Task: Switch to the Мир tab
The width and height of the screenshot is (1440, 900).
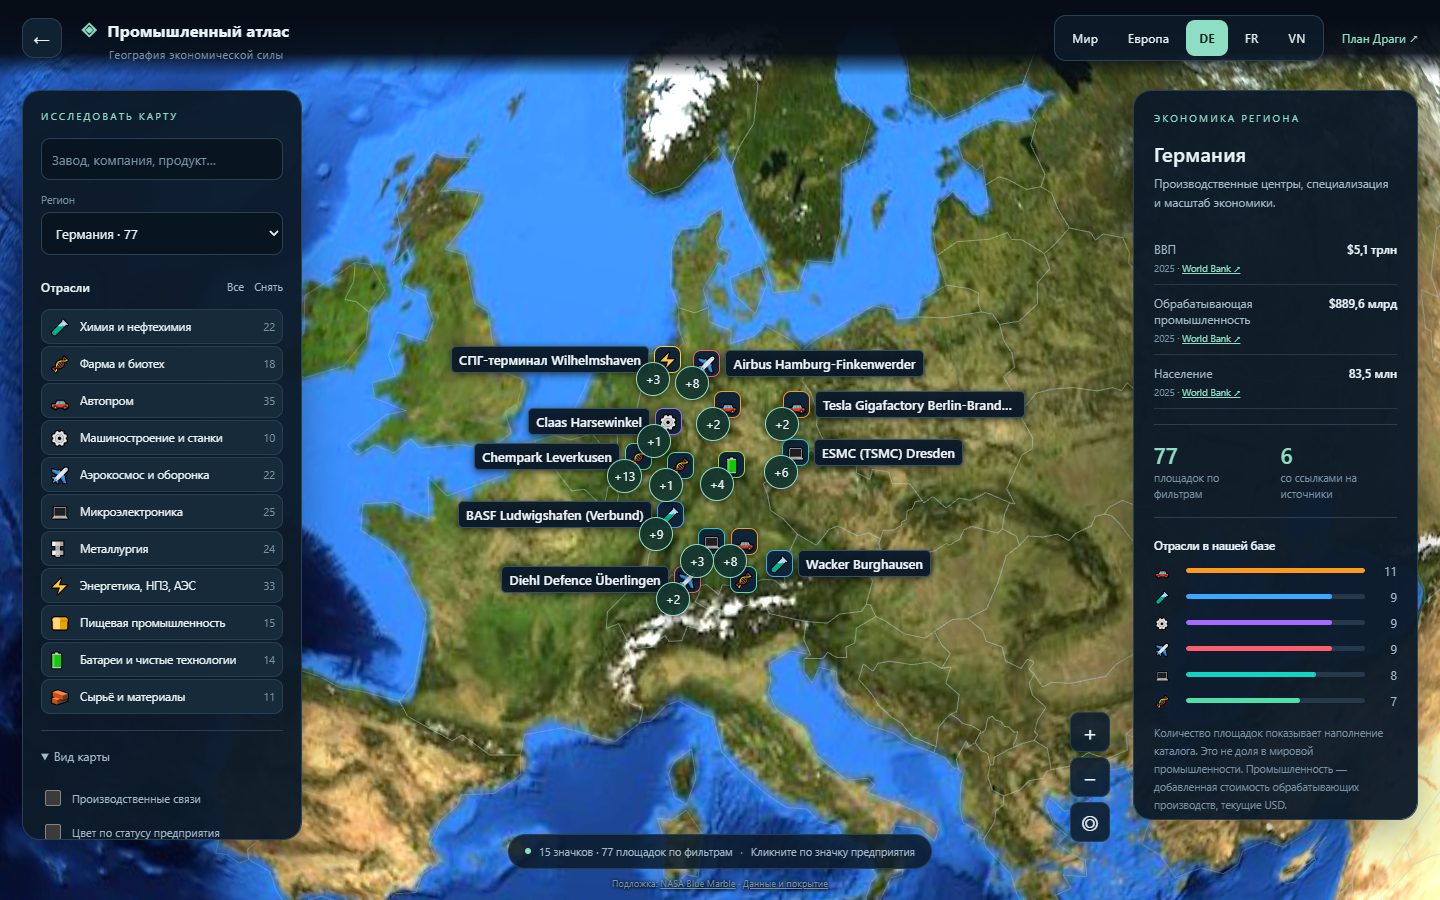Action: click(x=1085, y=39)
